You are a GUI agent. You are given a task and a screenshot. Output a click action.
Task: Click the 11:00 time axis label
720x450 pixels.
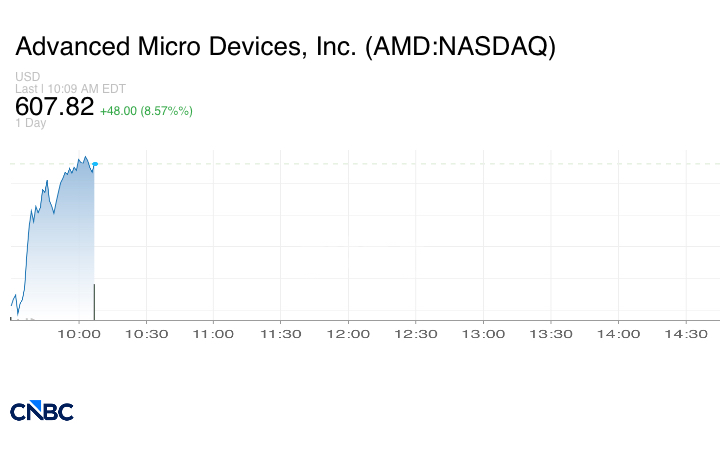(213, 334)
